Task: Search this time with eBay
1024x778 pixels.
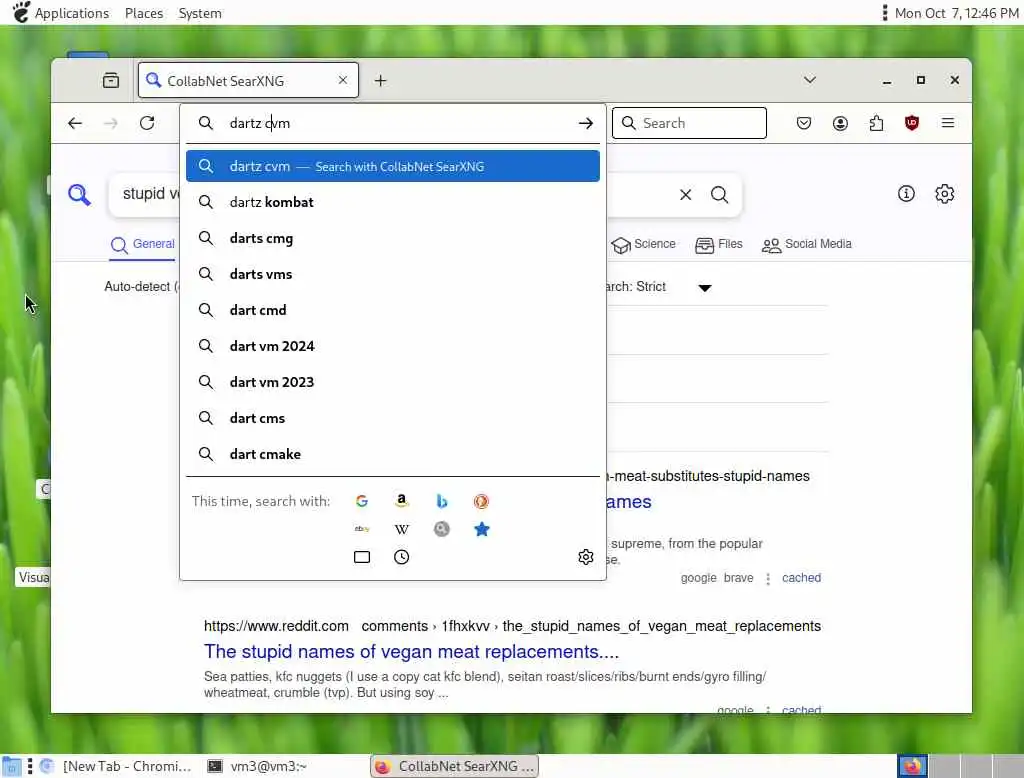Action: click(362, 529)
